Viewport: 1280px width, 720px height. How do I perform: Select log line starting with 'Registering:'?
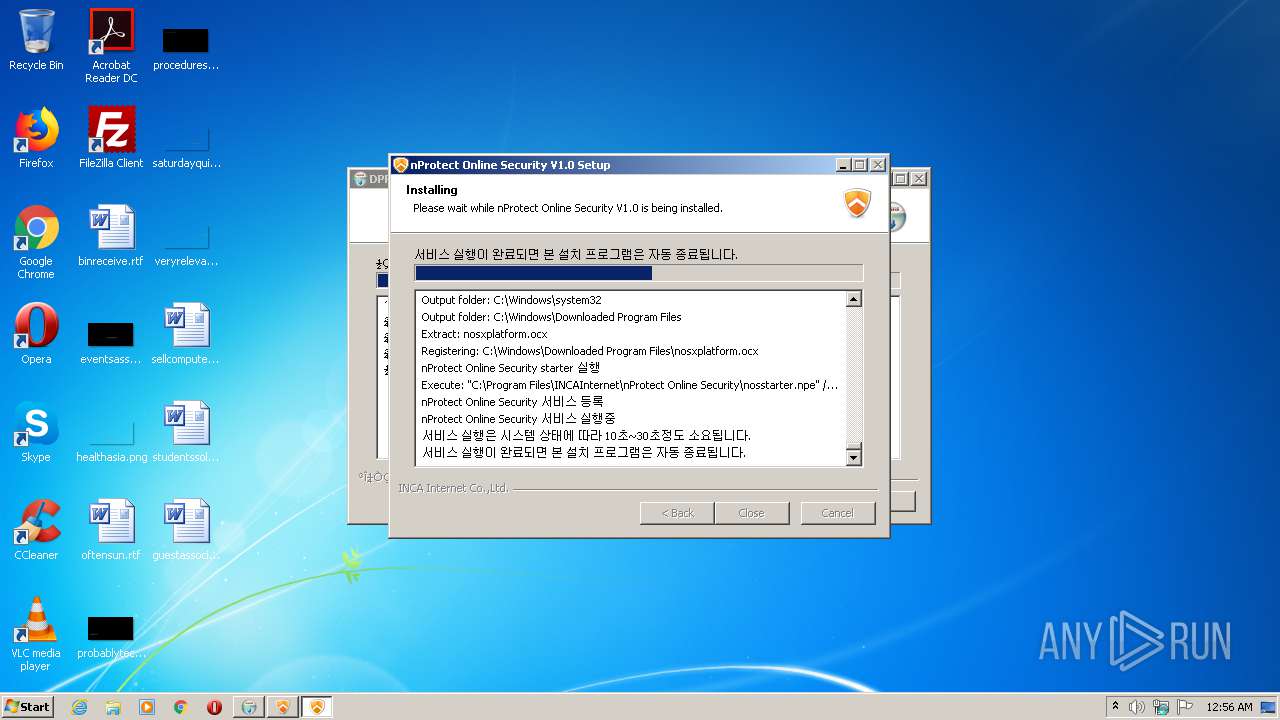pyautogui.click(x=589, y=351)
